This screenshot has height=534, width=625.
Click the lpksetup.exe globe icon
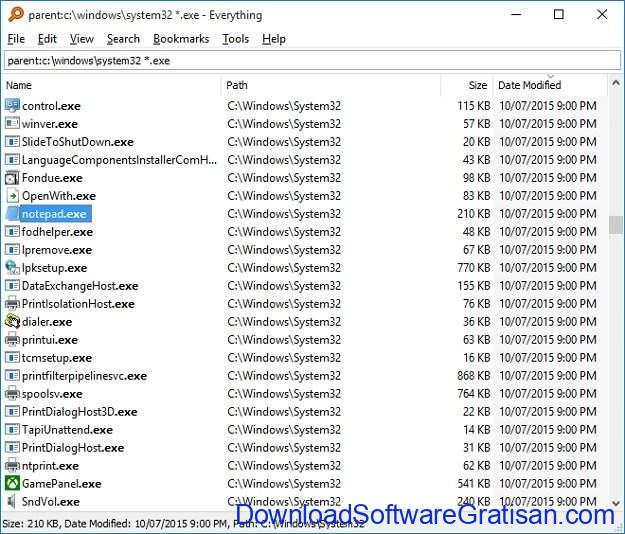12,268
